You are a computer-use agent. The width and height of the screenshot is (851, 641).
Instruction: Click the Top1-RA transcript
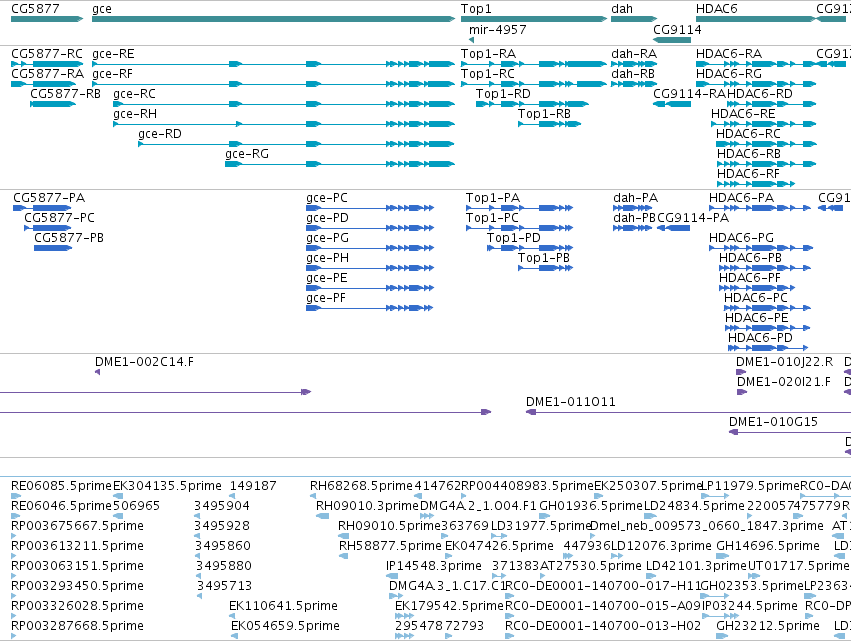[534, 64]
